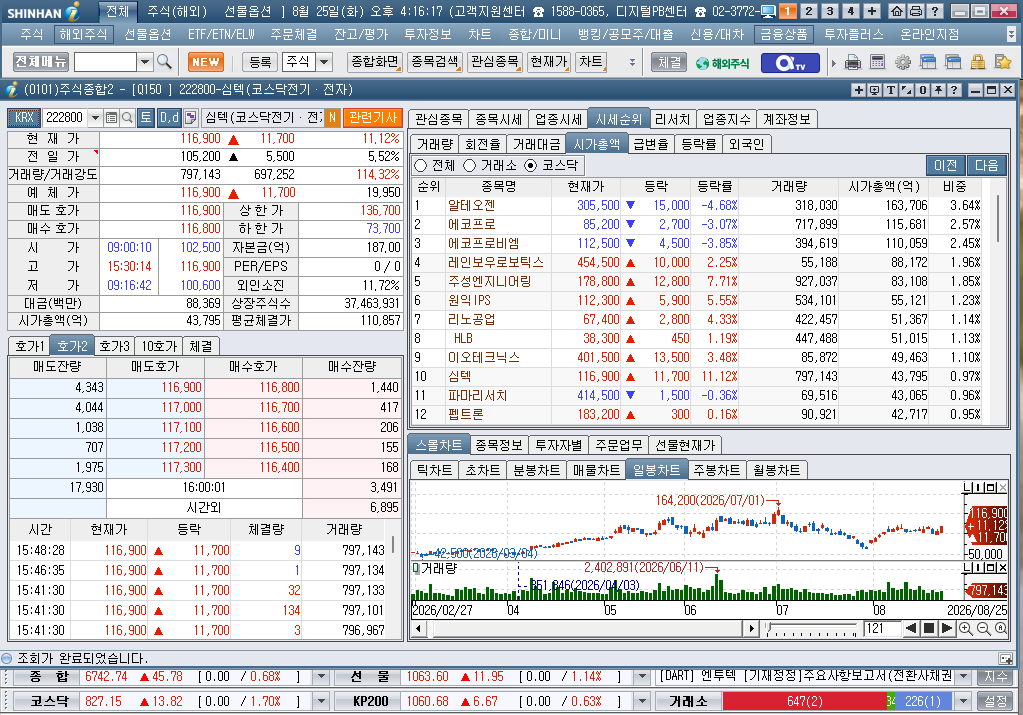Image resolution: width=1023 pixels, height=715 pixels.
Task: Expand the toolbar overflow double-arrow
Action: point(632,63)
